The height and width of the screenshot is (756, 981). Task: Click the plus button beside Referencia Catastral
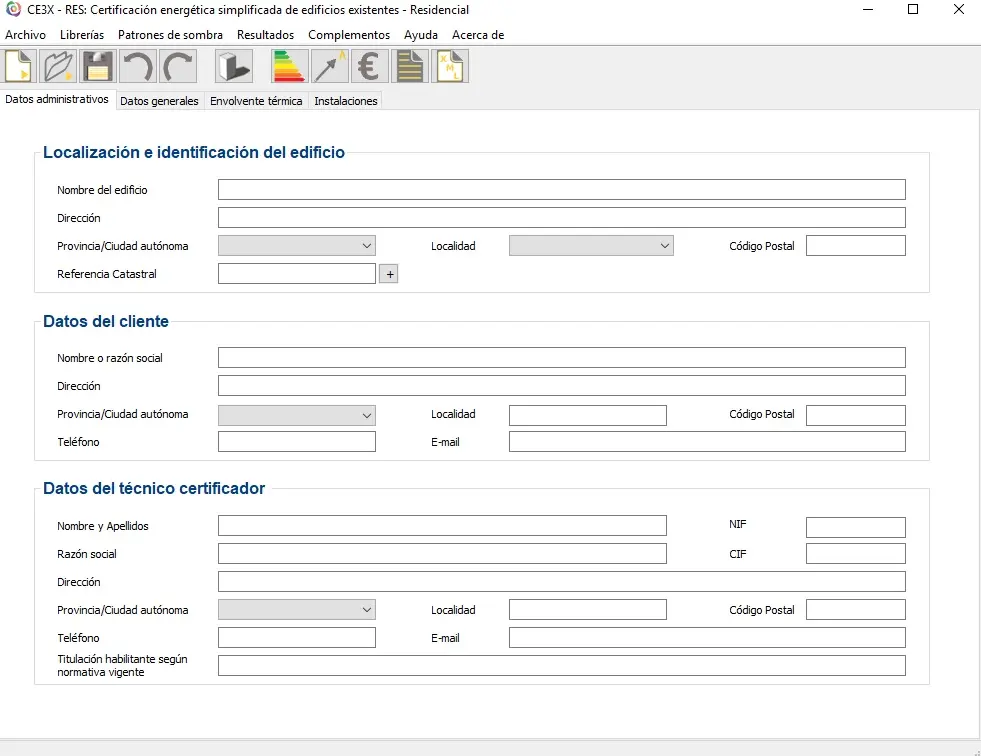[389, 274]
